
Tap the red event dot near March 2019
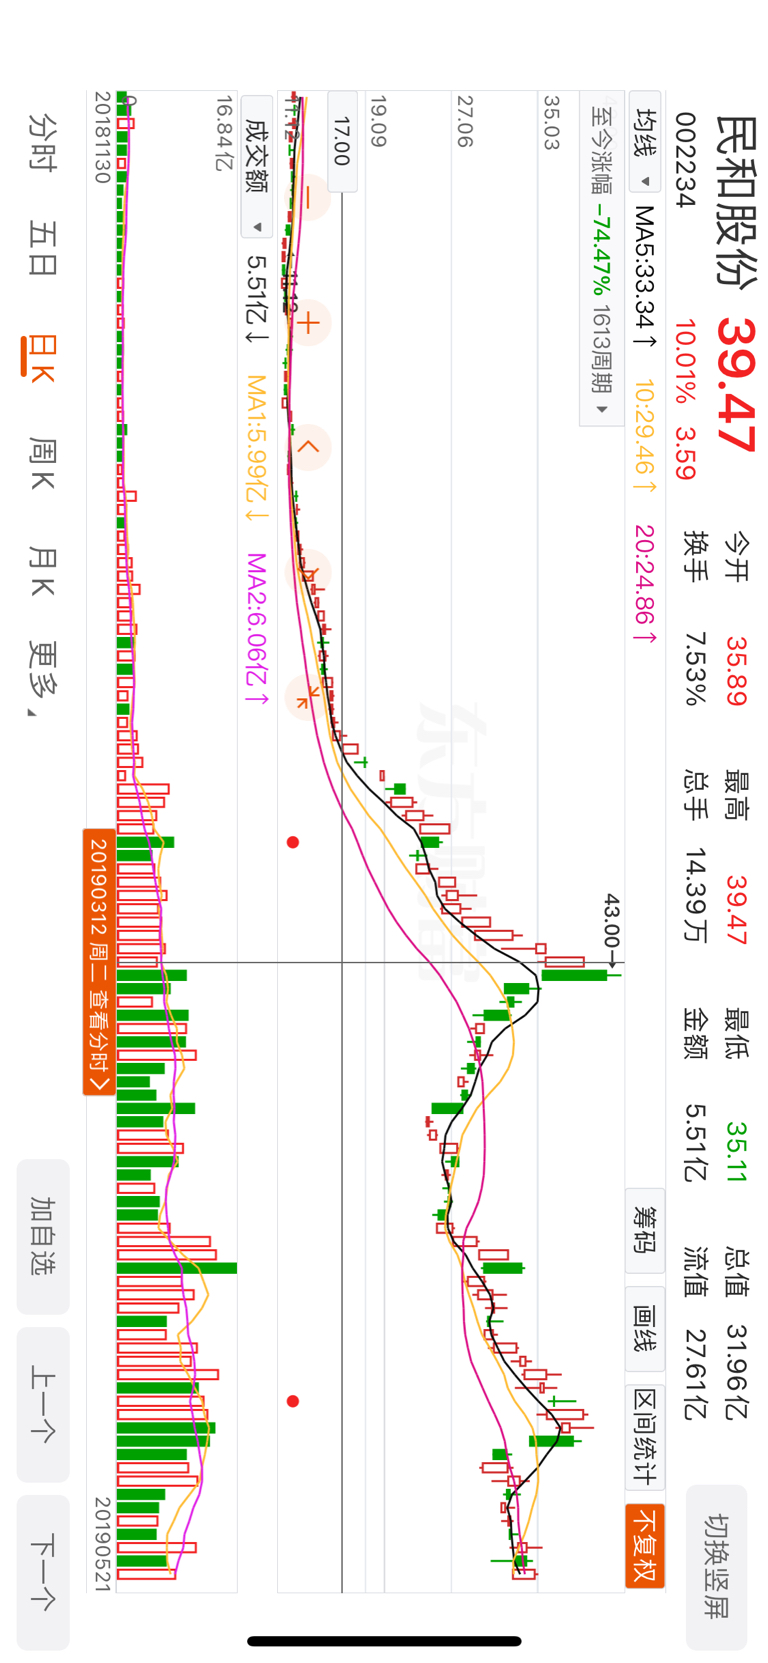pos(293,842)
